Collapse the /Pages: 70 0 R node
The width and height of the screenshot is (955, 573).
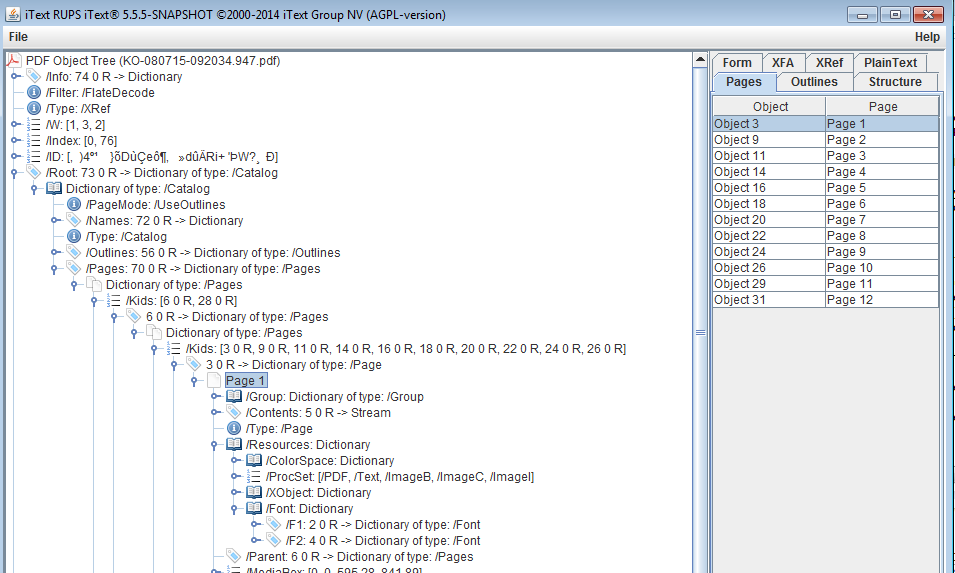(54, 269)
